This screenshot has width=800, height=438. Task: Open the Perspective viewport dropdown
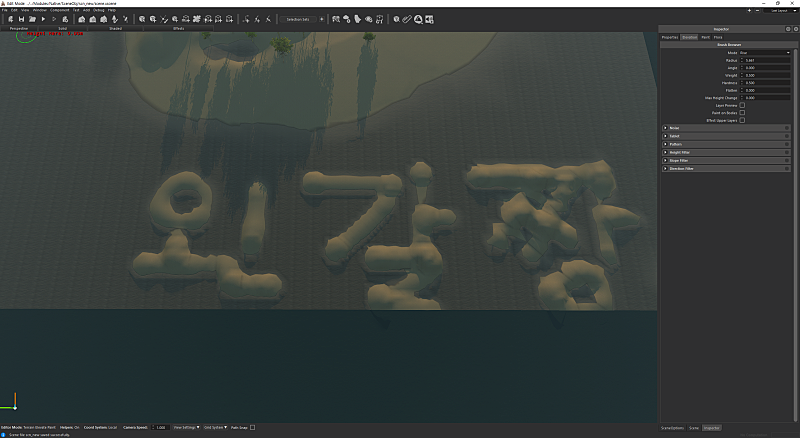pos(19,29)
